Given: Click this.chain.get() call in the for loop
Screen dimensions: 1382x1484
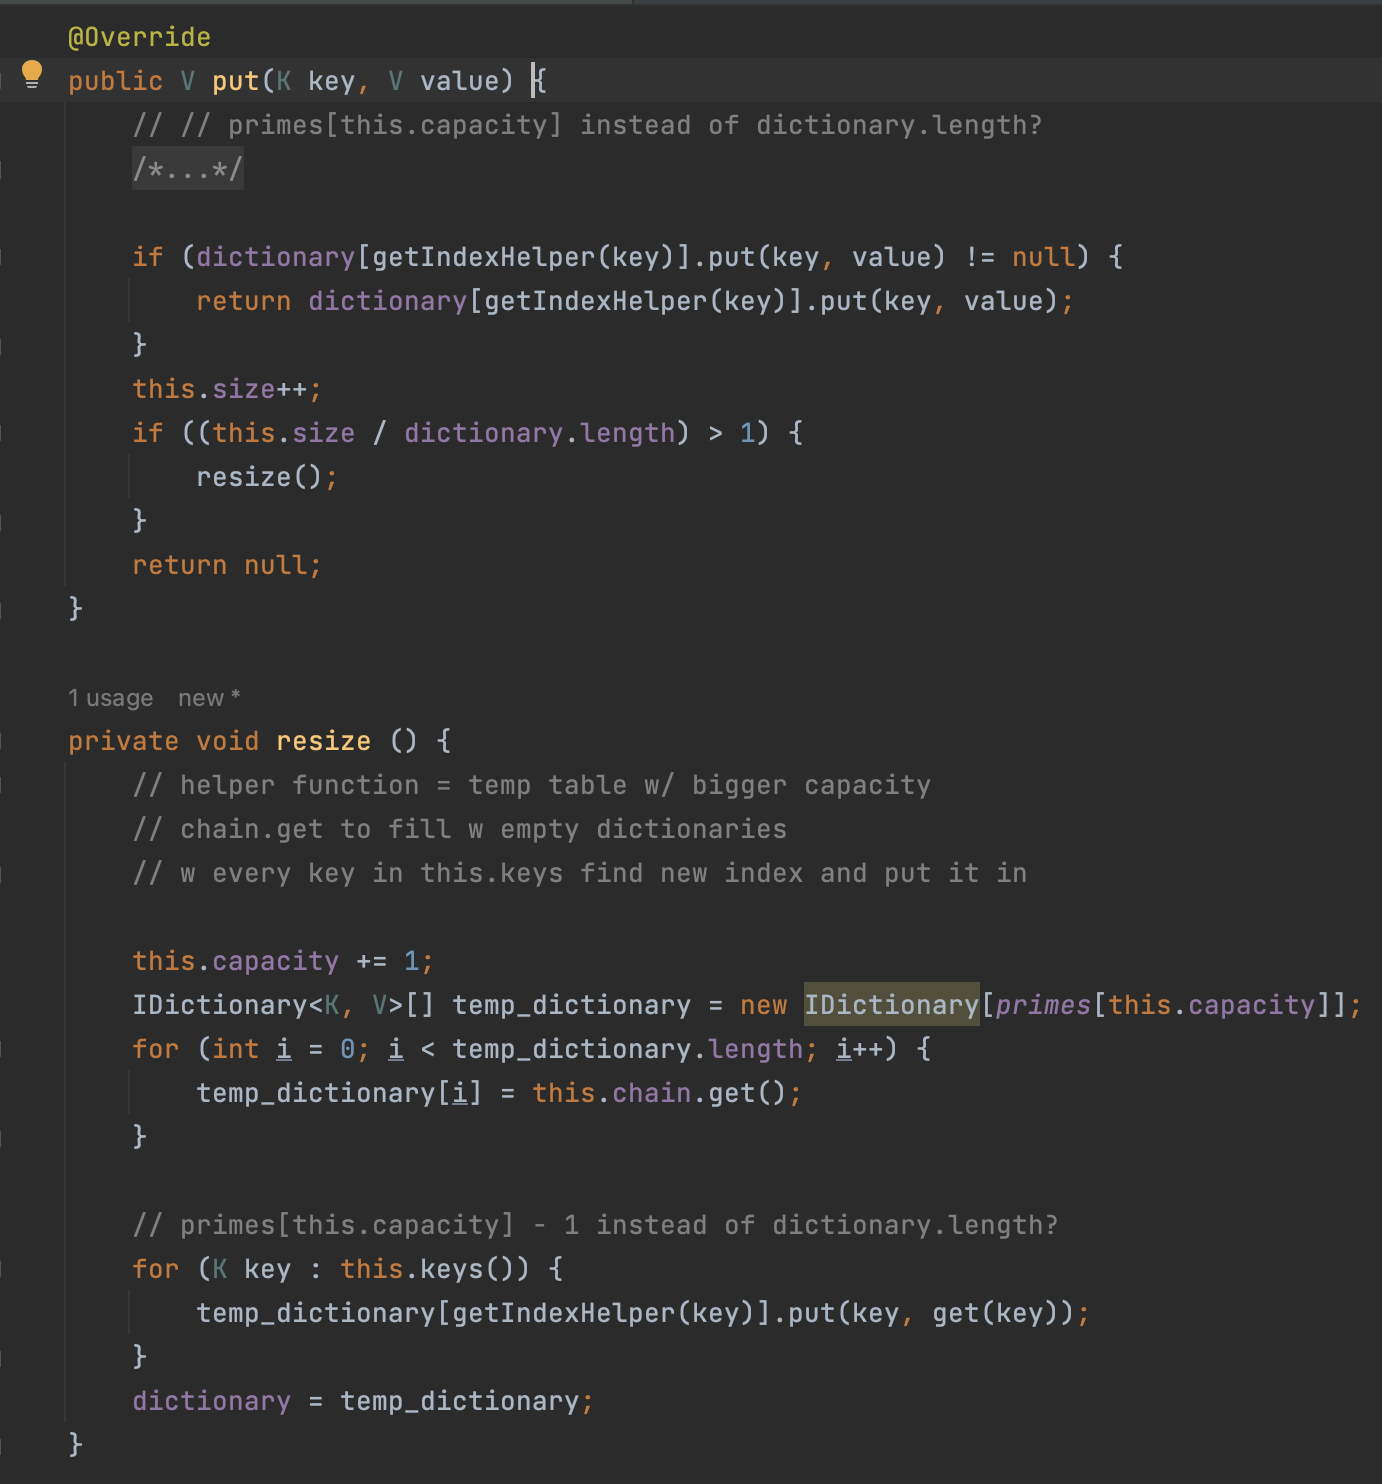Looking at the screenshot, I should pos(660,1093).
